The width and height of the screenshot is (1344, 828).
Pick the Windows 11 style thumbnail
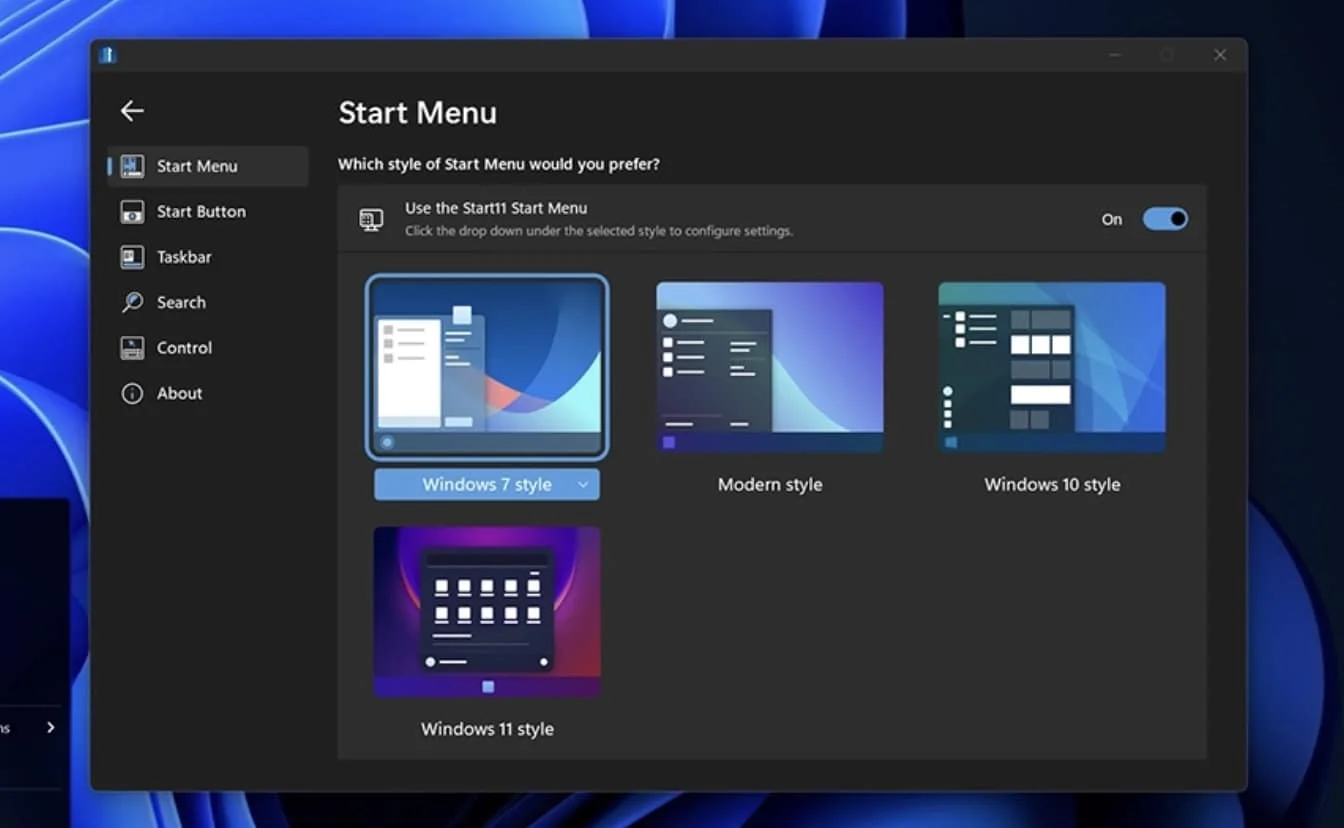(x=487, y=612)
